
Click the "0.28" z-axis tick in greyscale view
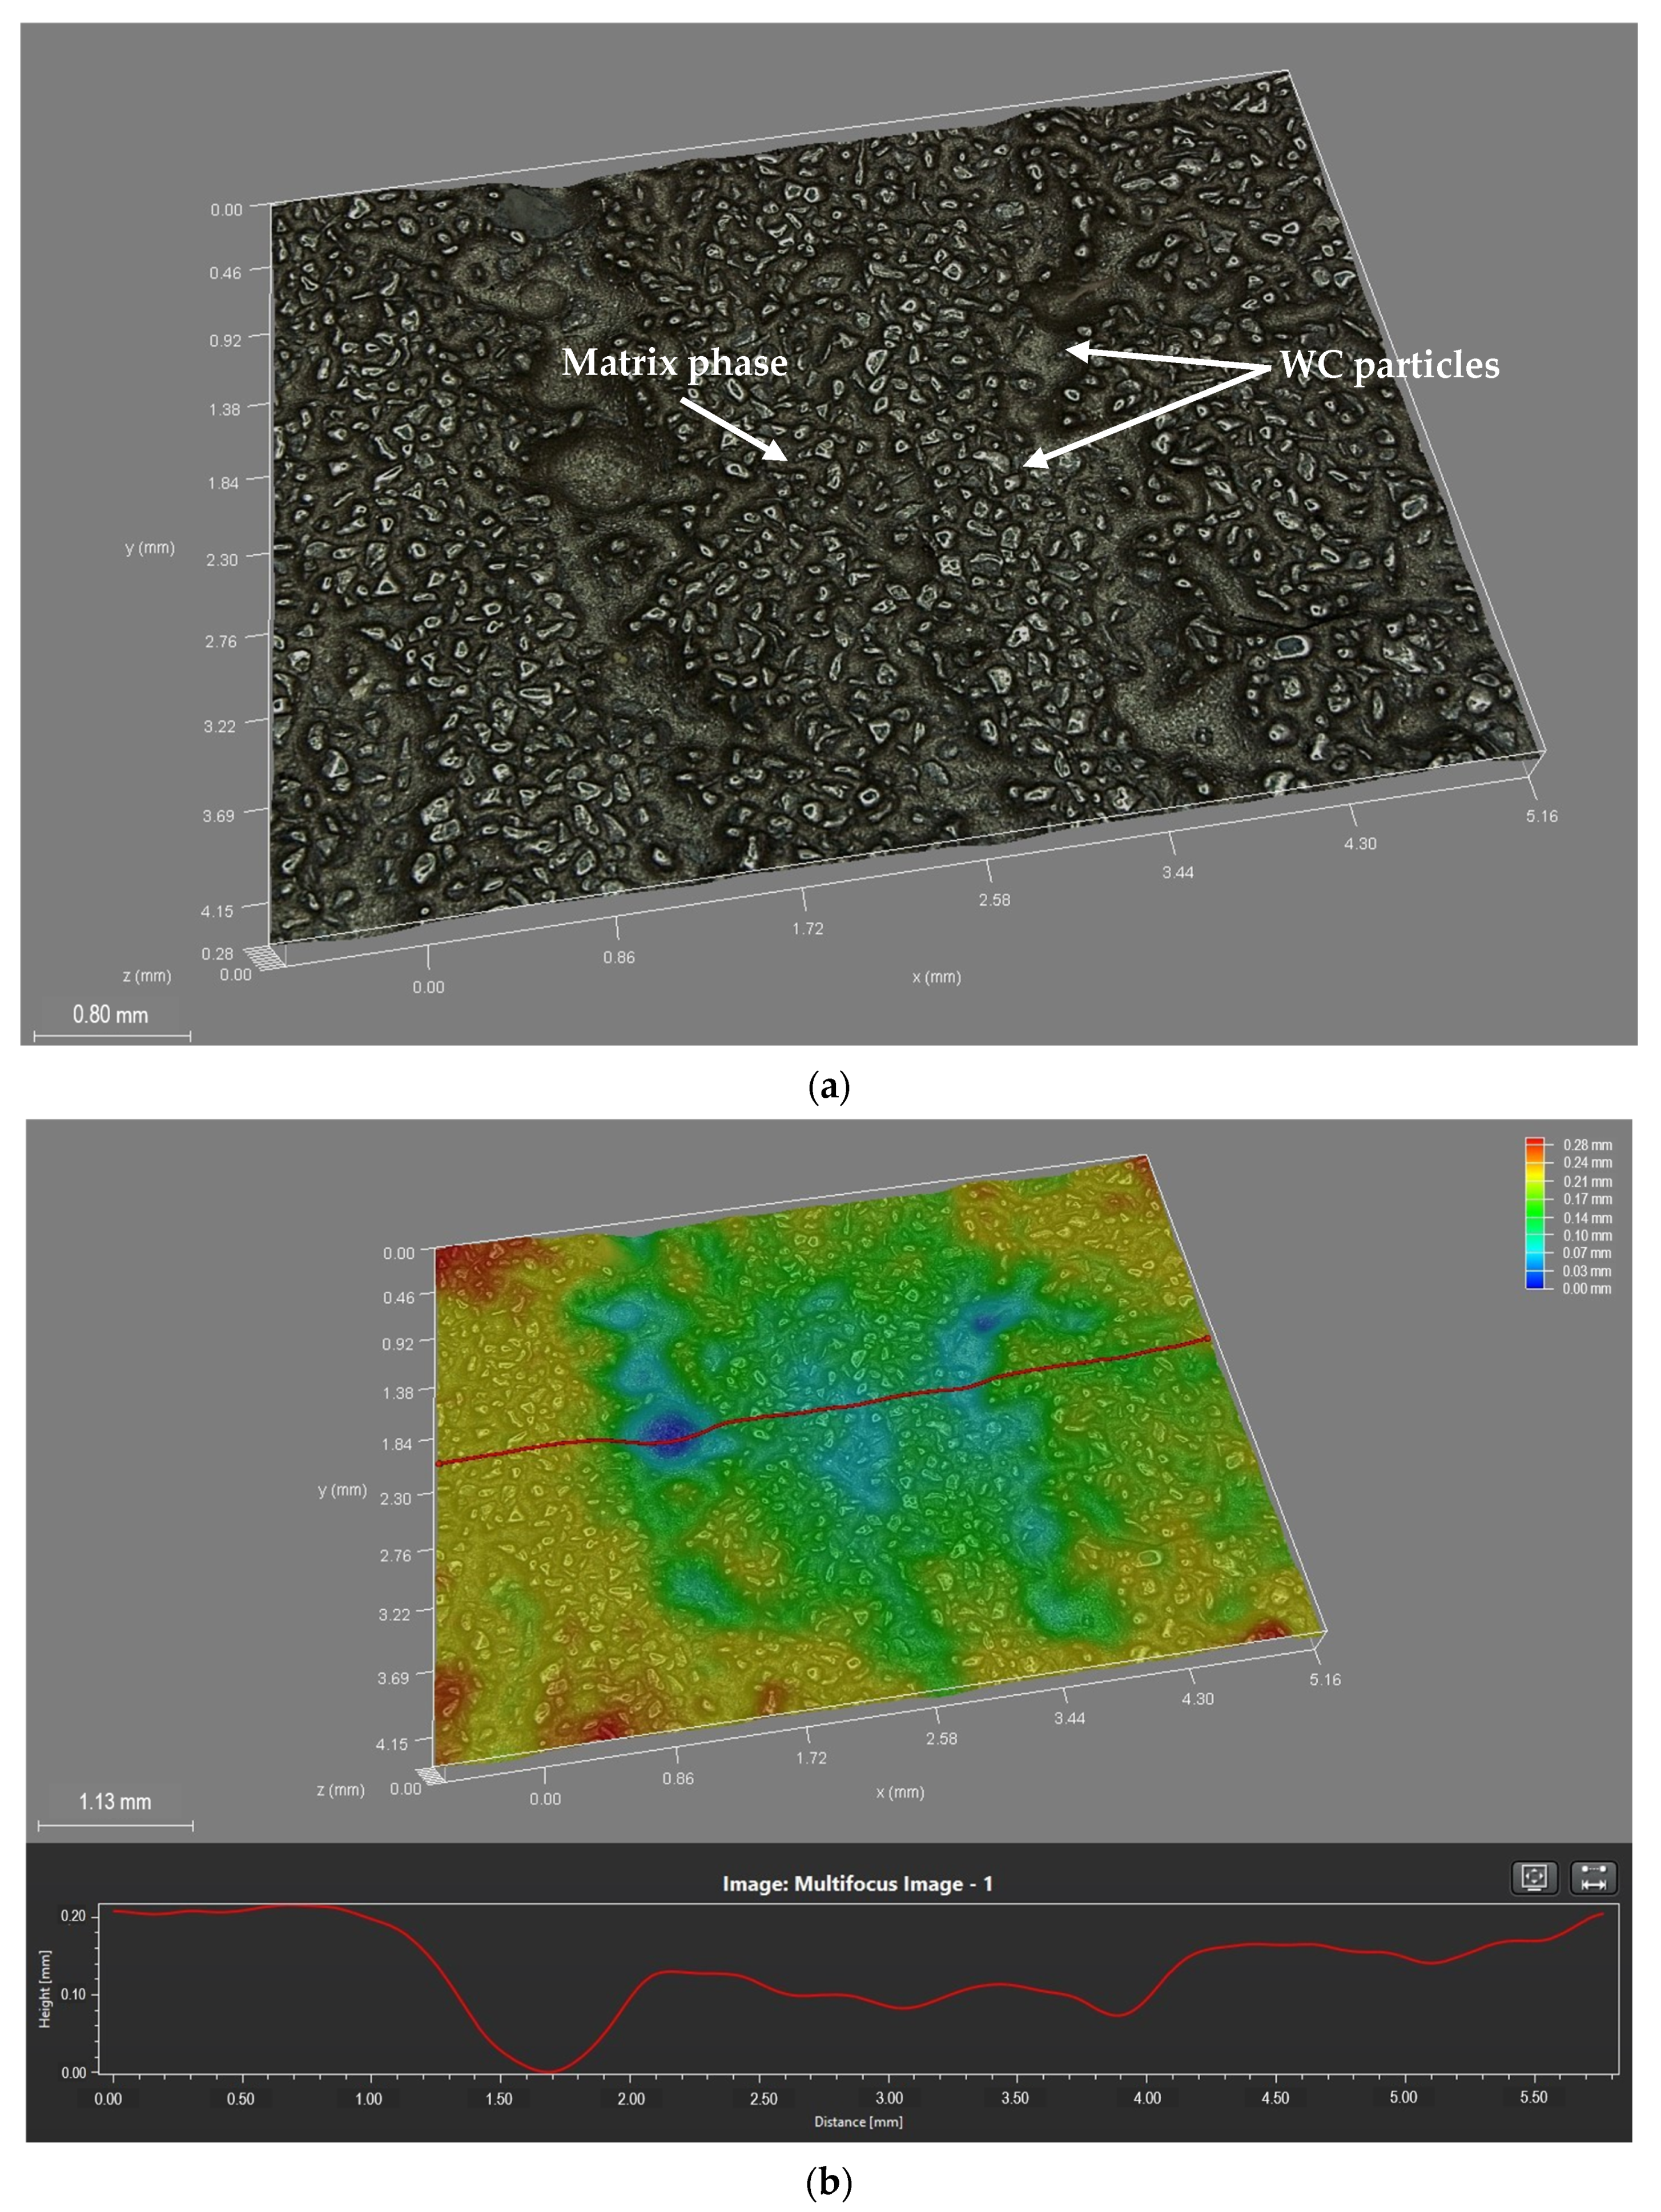(x=217, y=953)
